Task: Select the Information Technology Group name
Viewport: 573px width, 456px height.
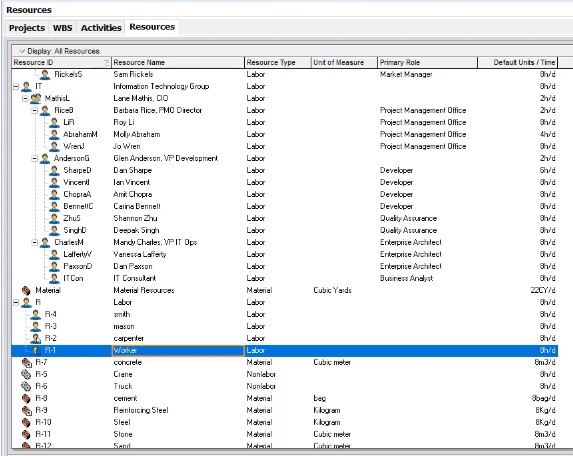Action: click(x=161, y=87)
